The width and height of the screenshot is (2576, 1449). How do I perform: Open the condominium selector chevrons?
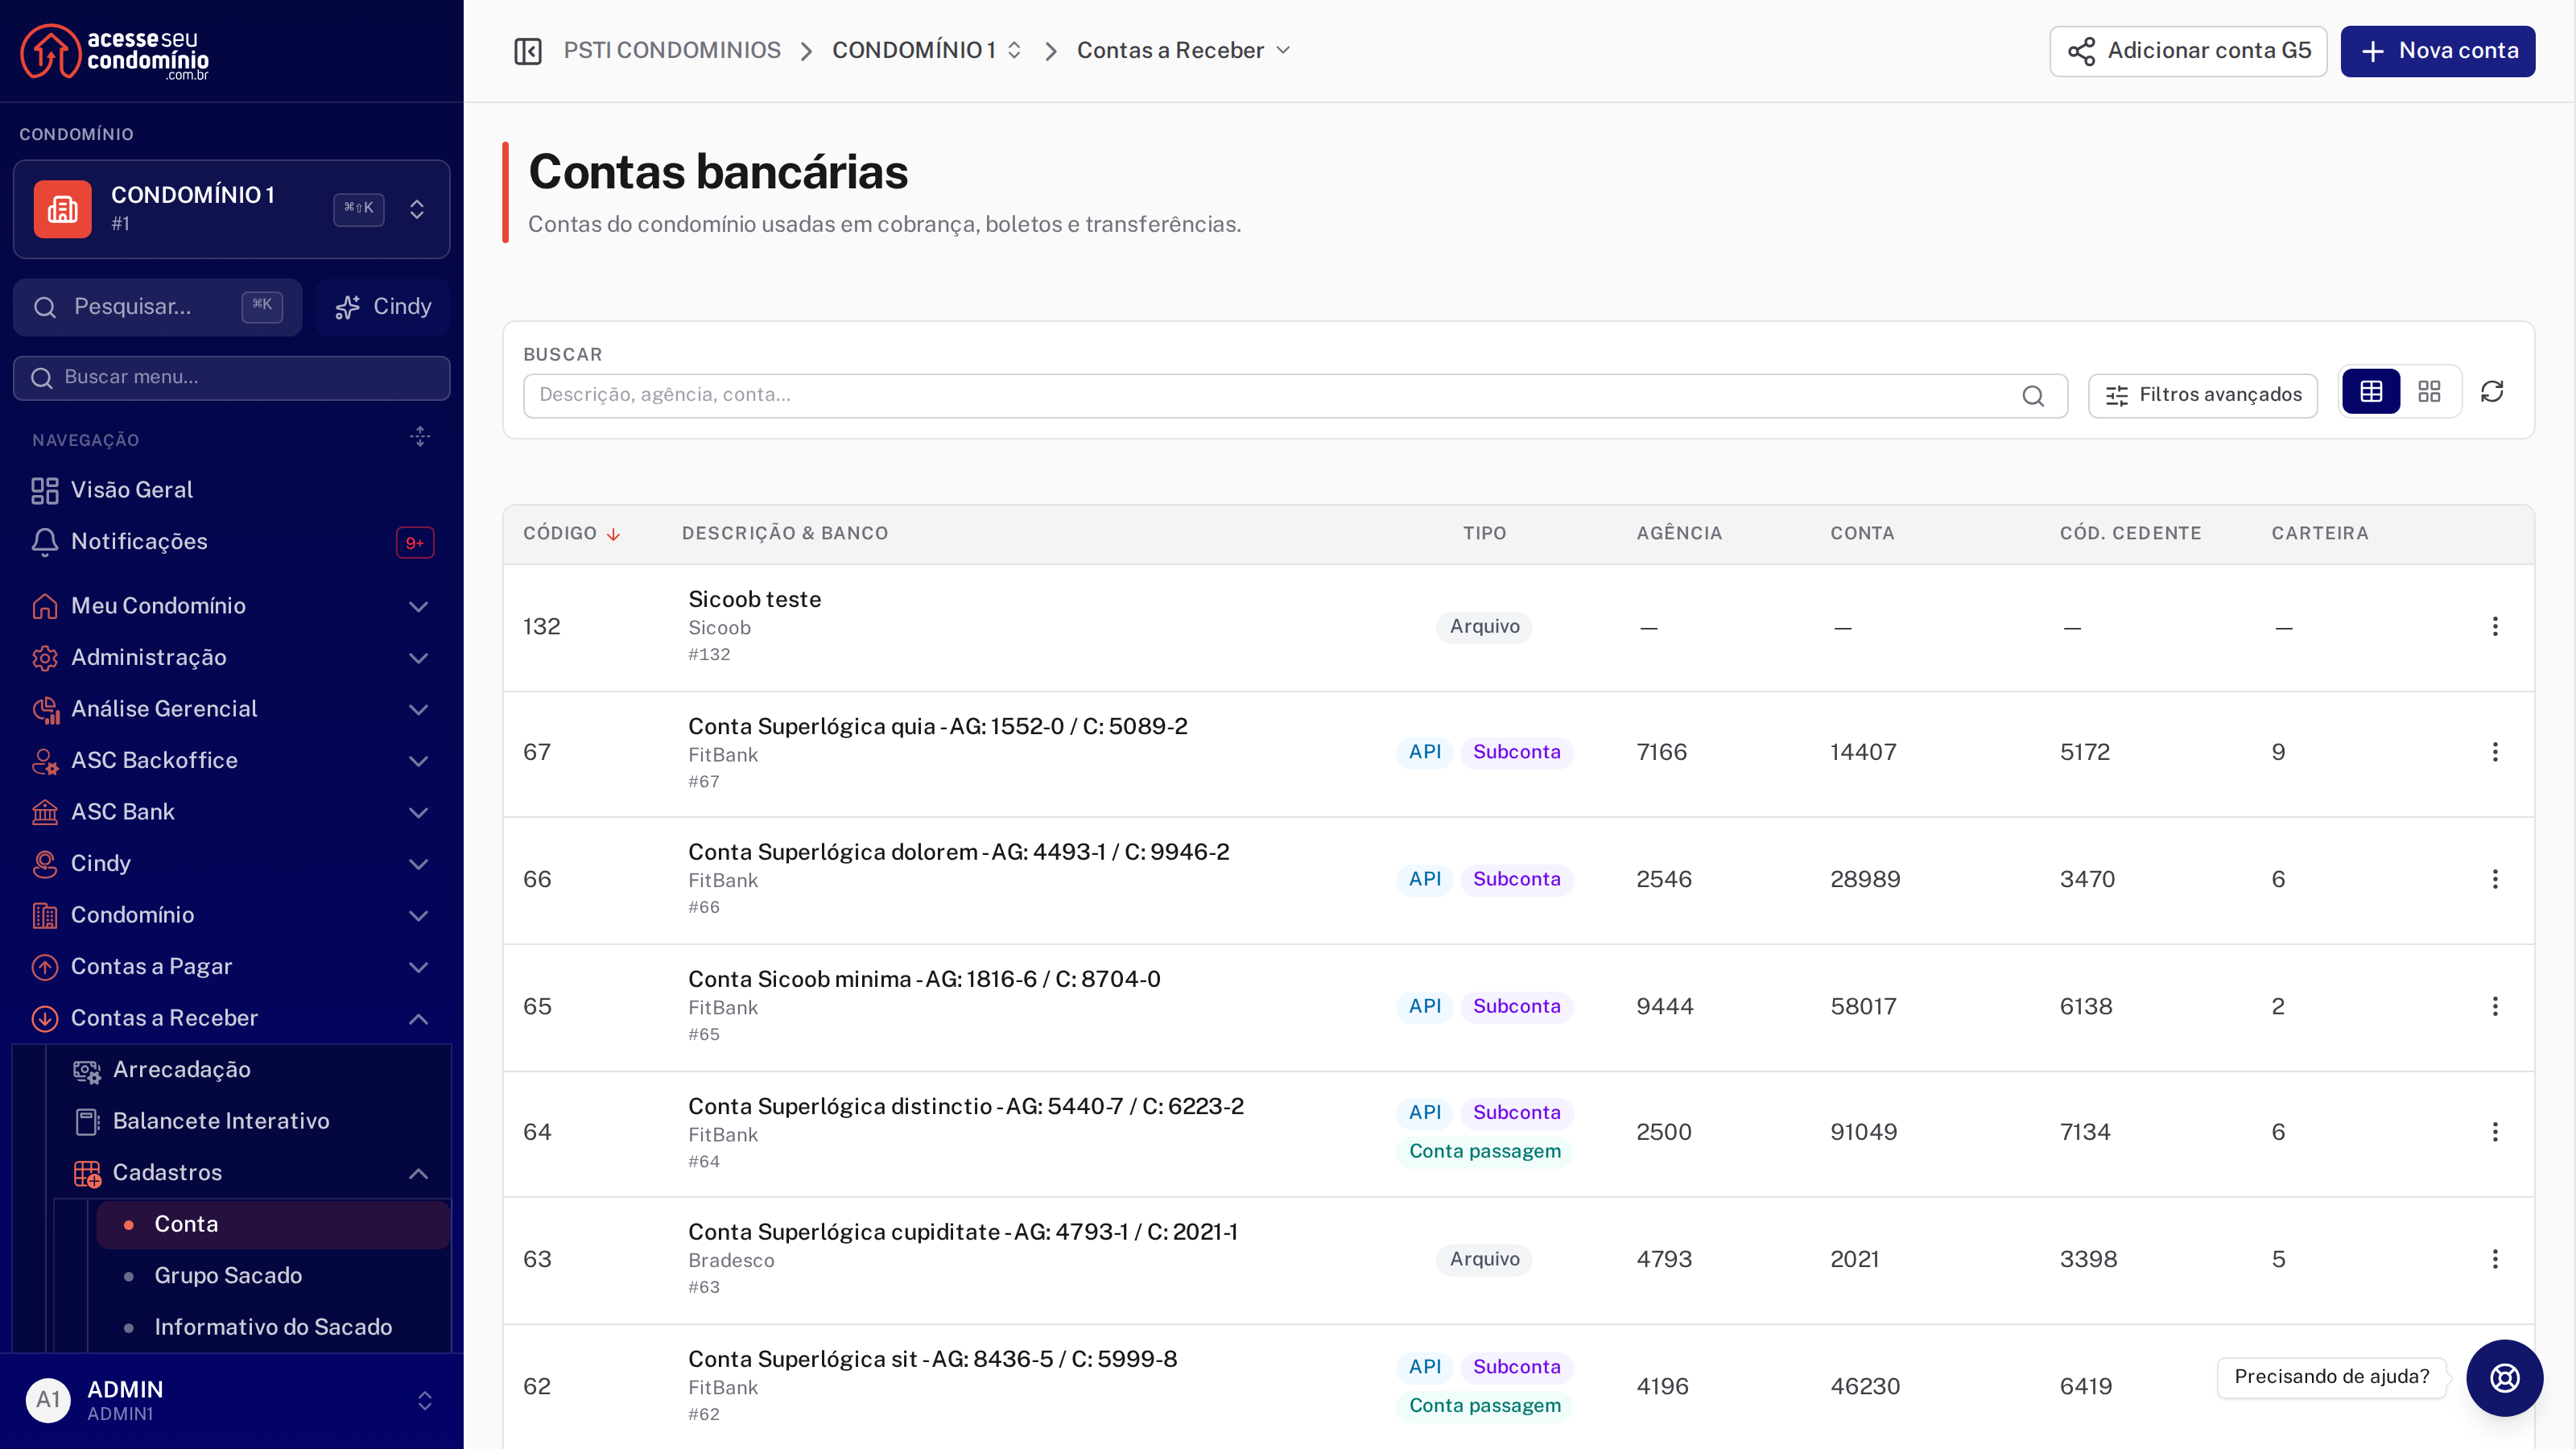pos(417,209)
